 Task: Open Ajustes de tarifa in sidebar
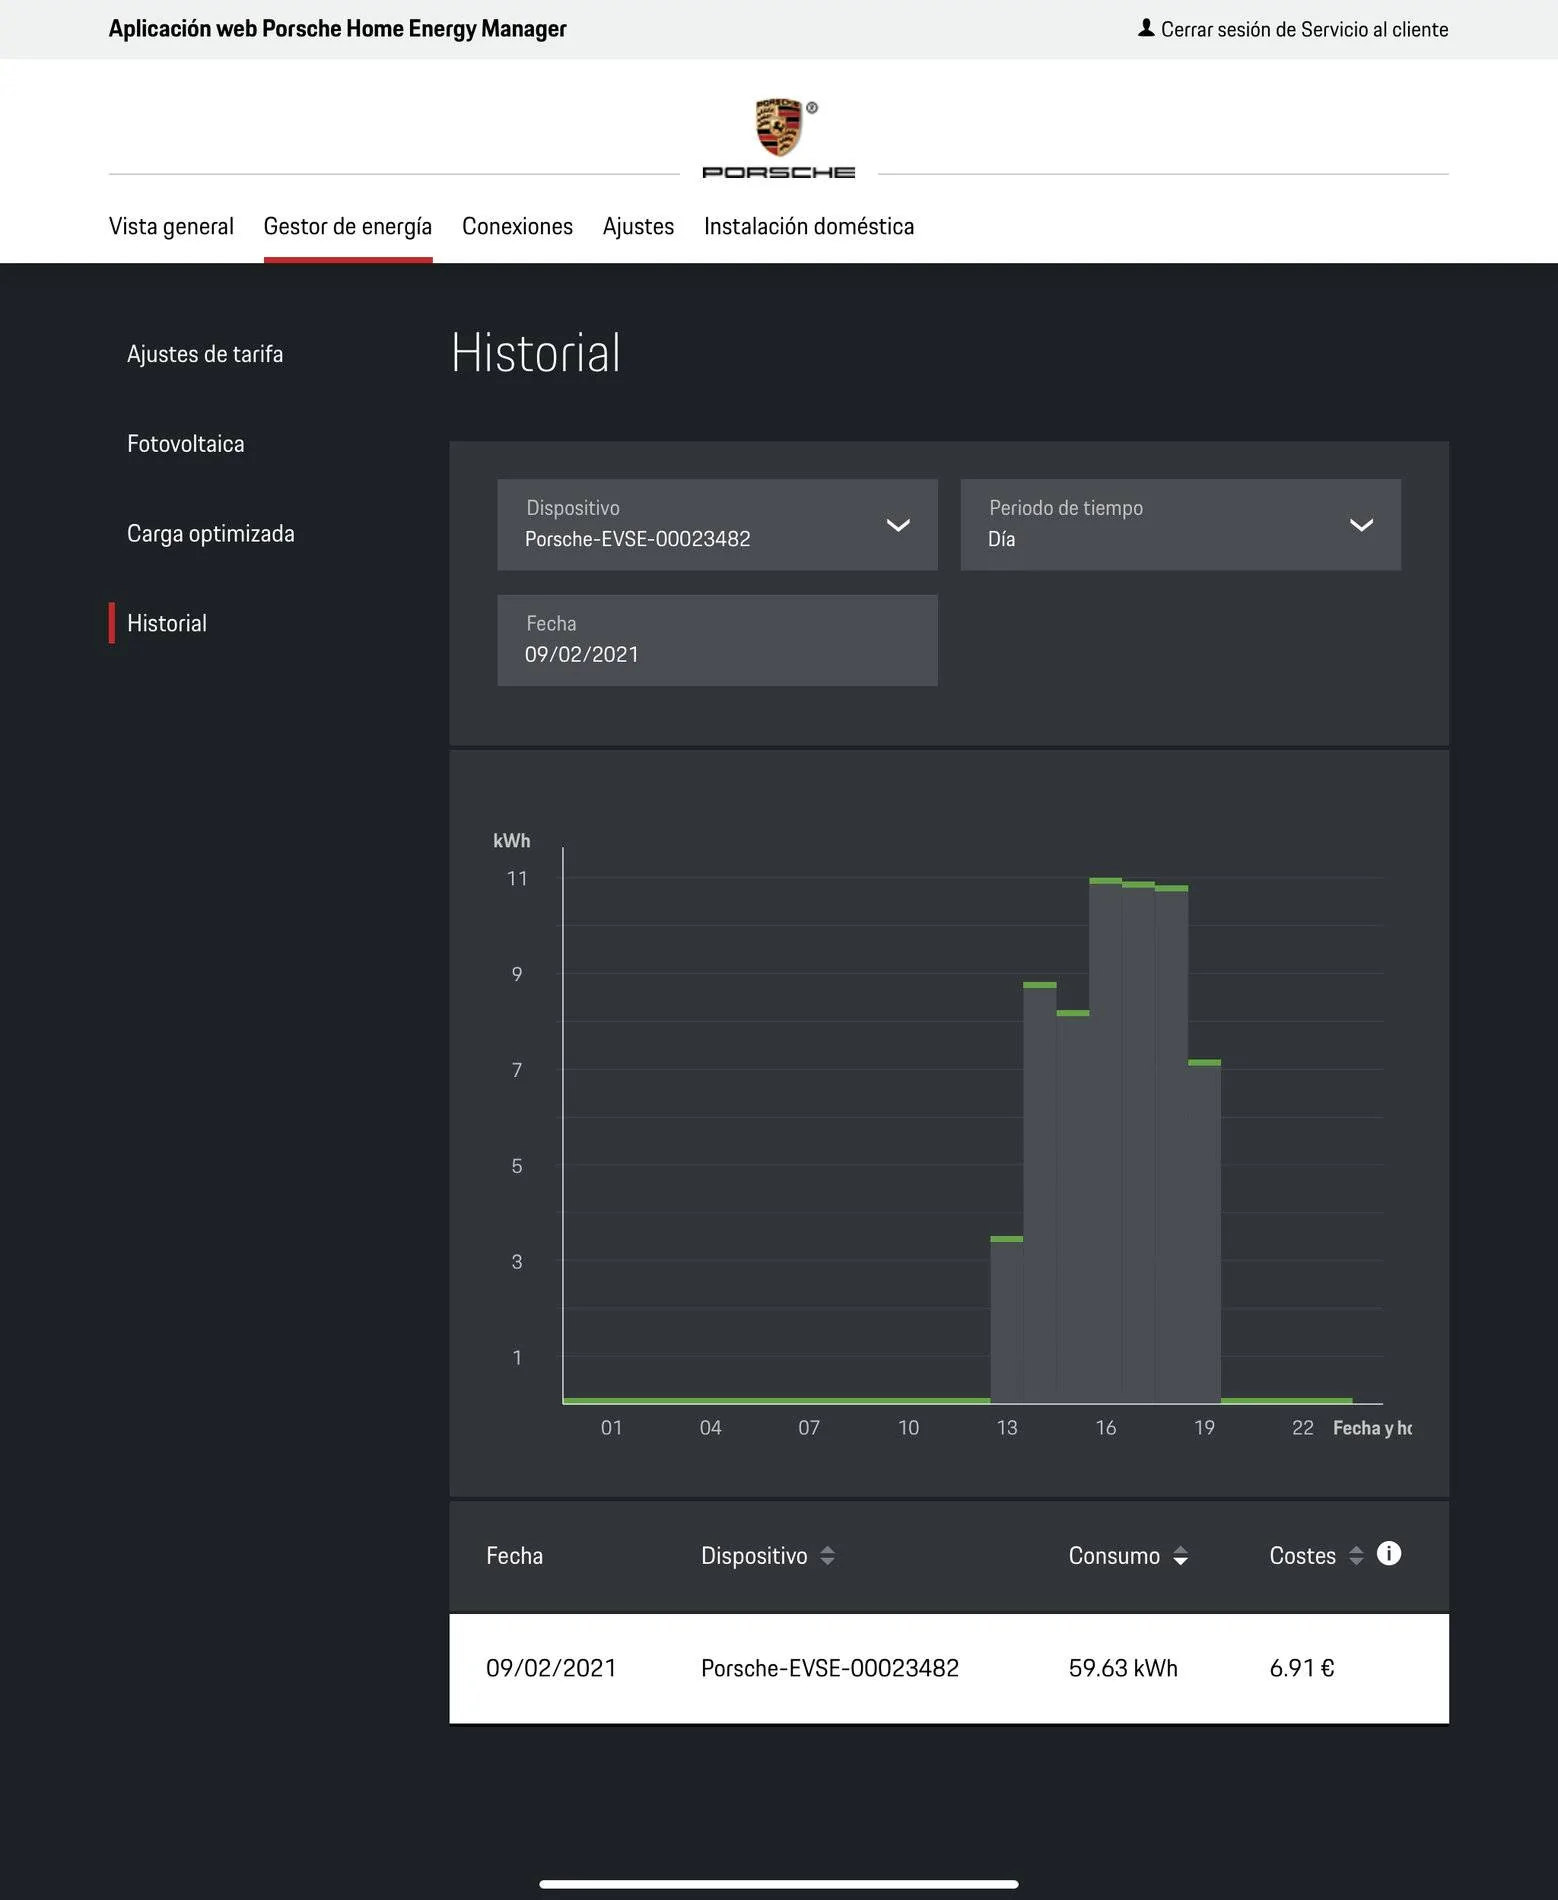205,354
